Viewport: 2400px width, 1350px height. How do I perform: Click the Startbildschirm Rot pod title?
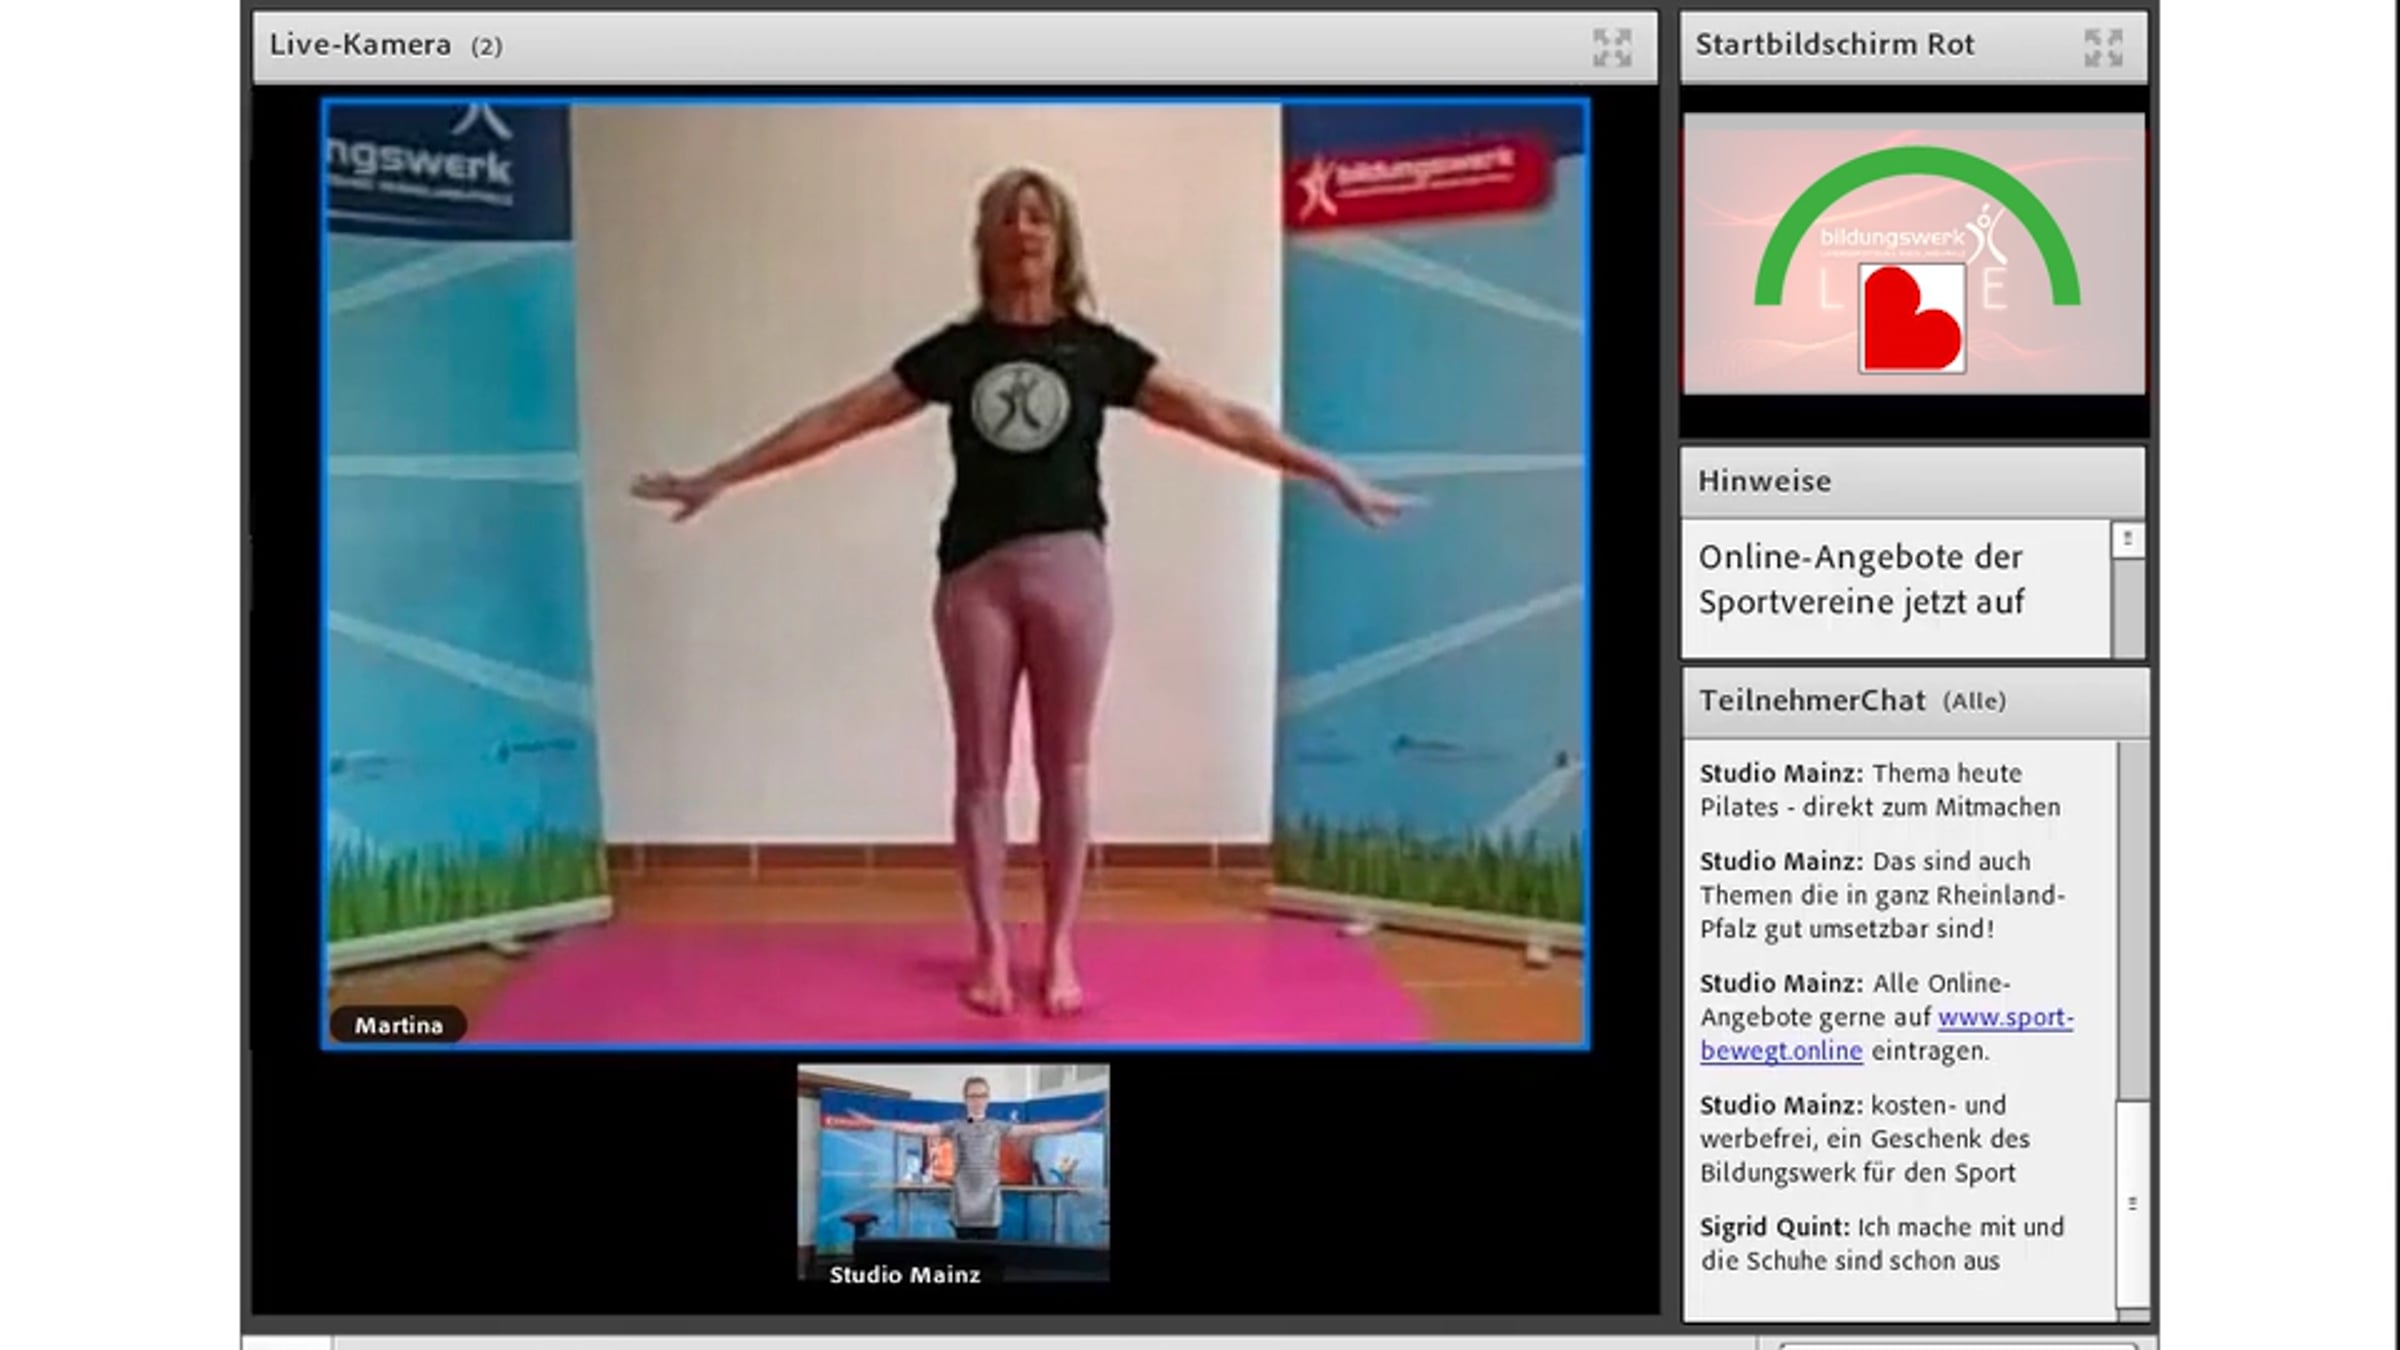point(1835,45)
